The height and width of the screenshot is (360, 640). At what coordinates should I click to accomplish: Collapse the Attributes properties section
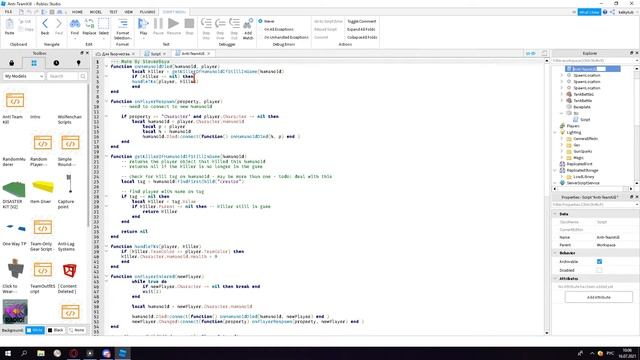[555, 278]
